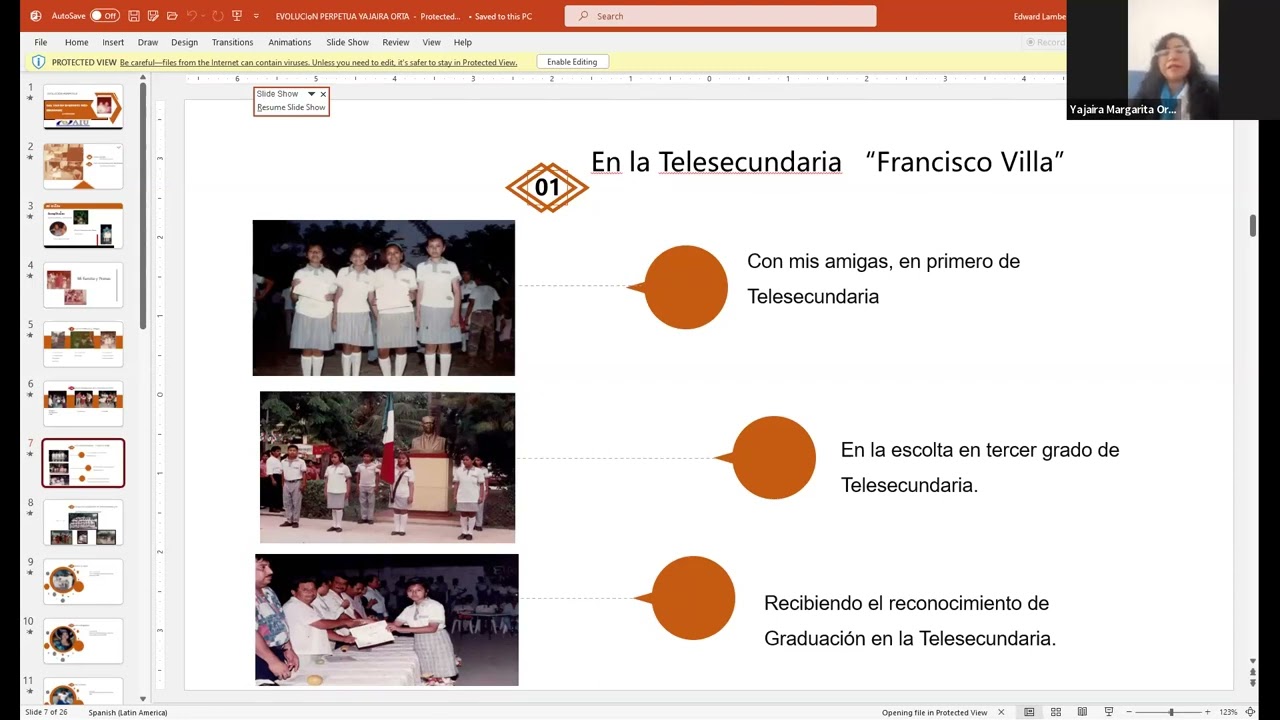Select slide 6 thumbnail
Screen dimensions: 1280x720
click(83, 403)
